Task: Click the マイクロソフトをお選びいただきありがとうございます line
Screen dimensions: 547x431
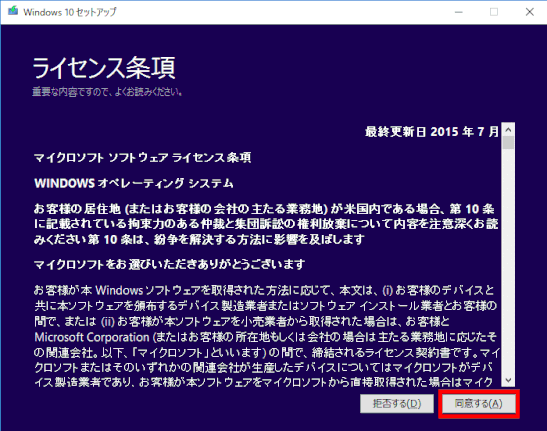Action: click(170, 264)
